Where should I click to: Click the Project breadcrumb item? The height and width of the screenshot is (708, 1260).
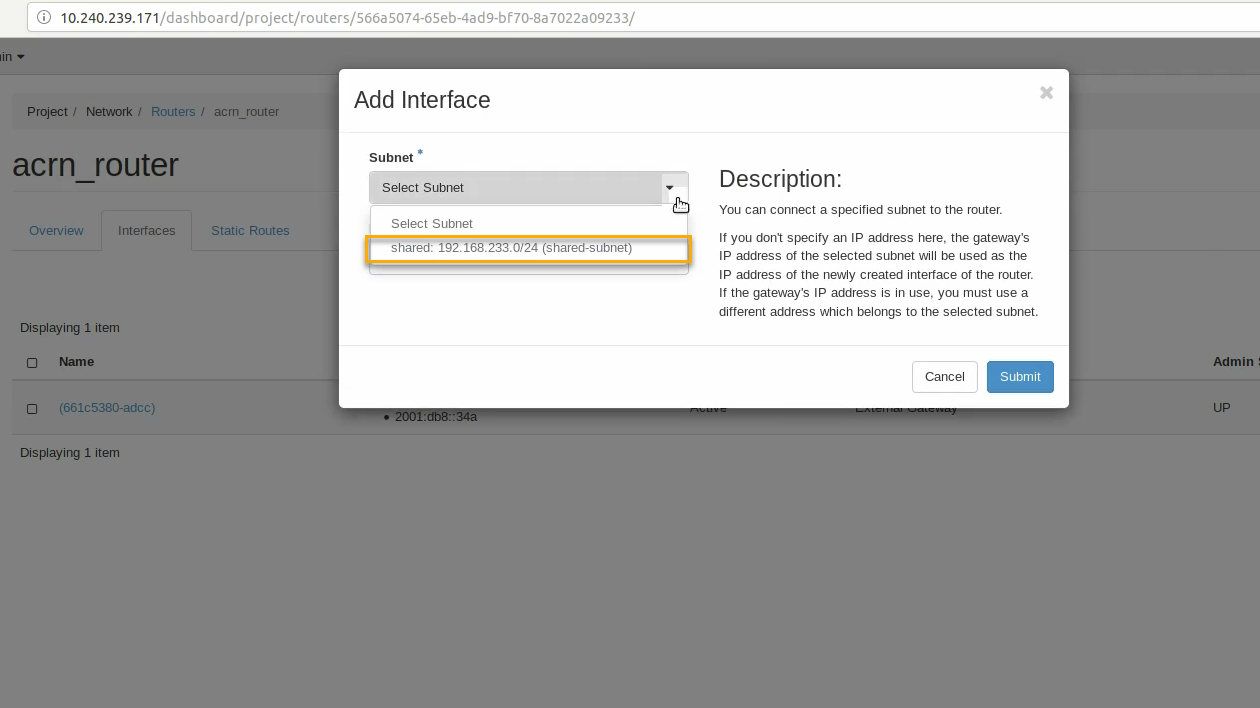coord(47,112)
